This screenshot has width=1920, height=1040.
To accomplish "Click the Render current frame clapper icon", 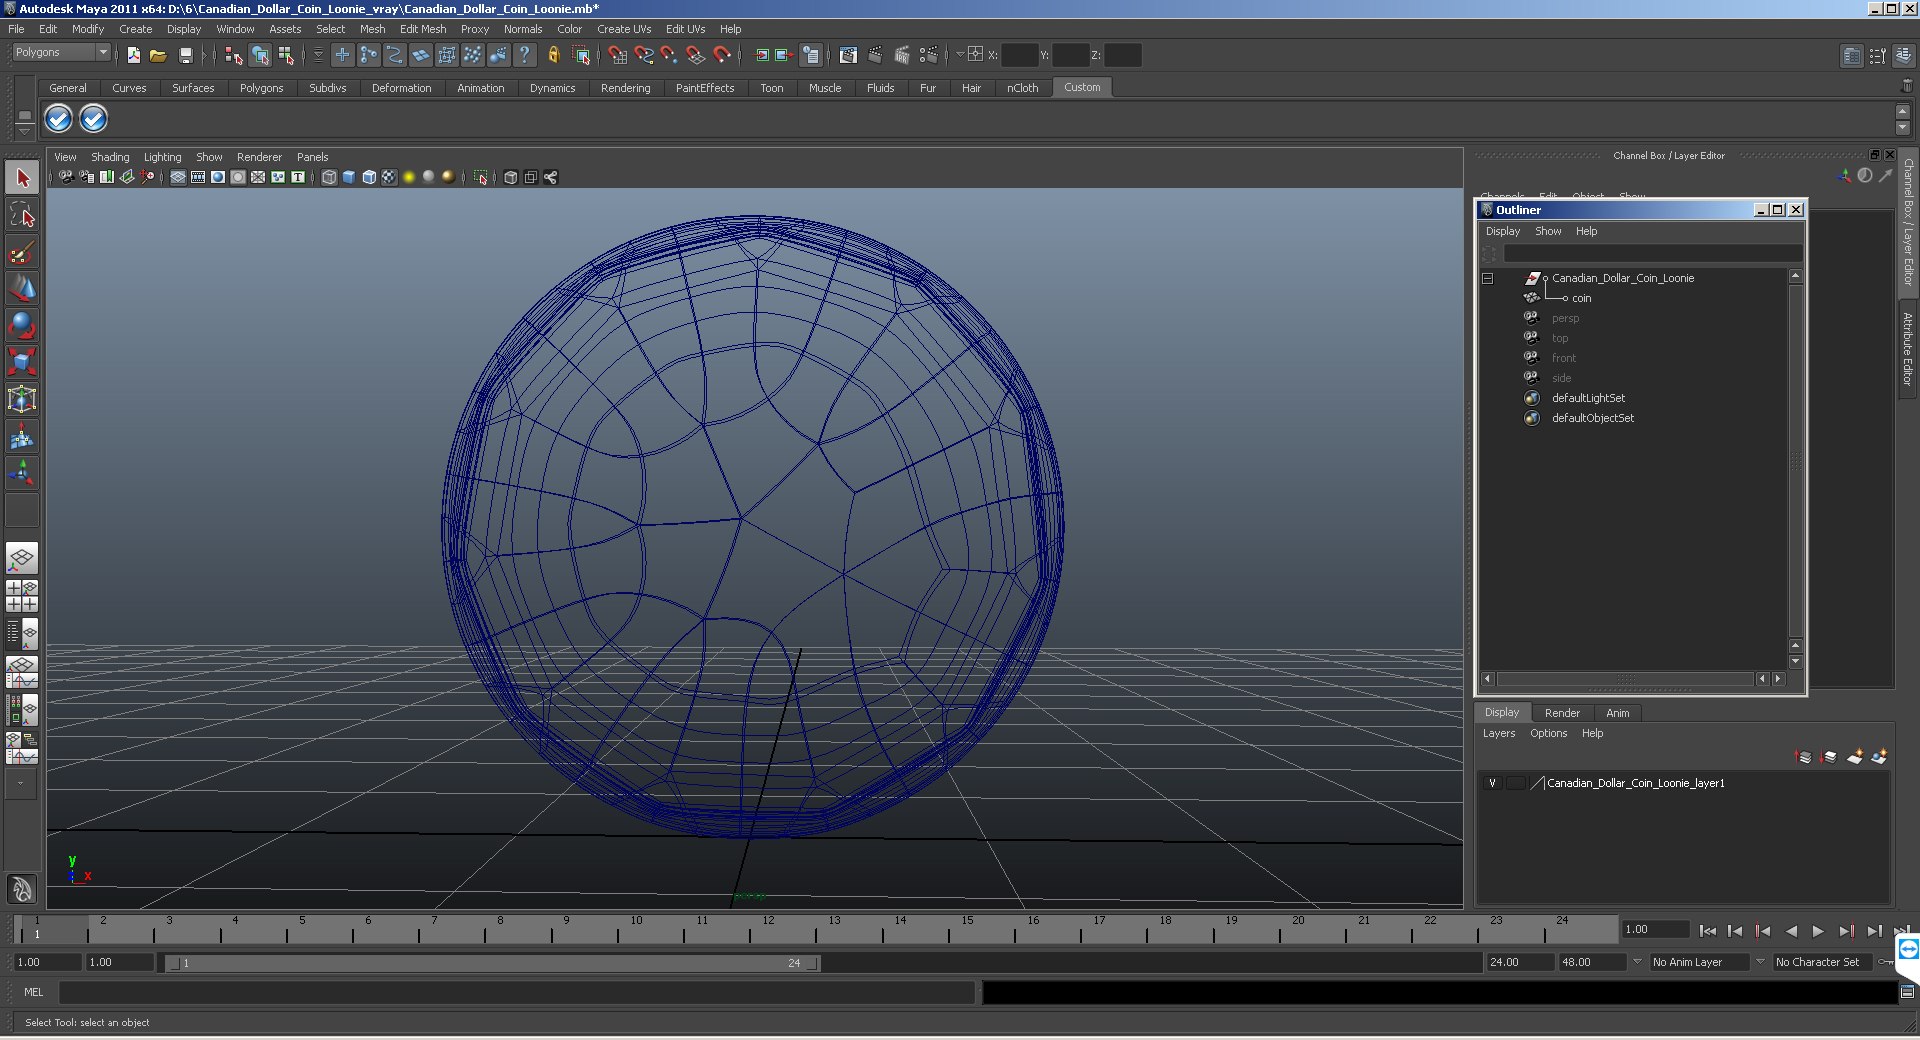I will pos(875,56).
